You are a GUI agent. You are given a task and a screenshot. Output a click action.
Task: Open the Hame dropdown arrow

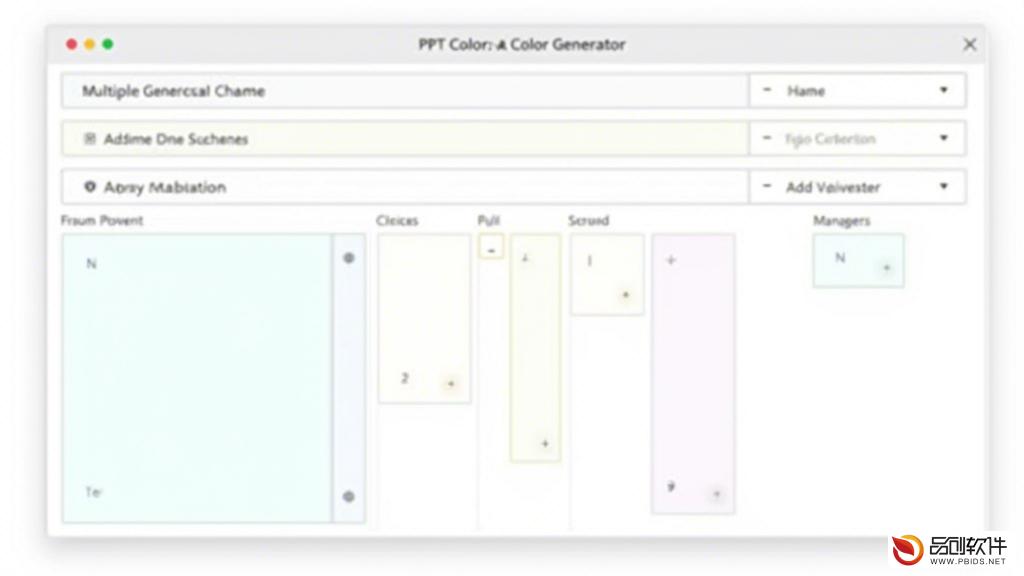point(944,90)
